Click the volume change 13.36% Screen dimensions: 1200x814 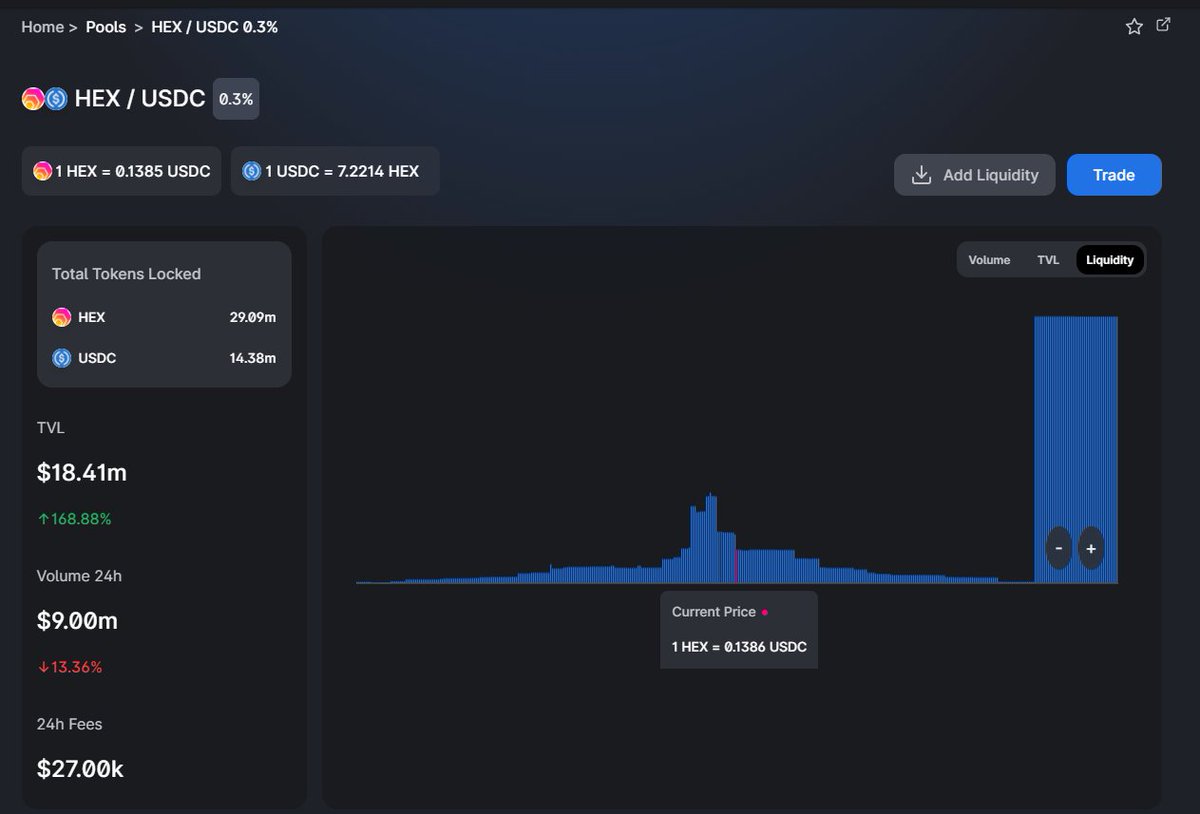[x=70, y=667]
